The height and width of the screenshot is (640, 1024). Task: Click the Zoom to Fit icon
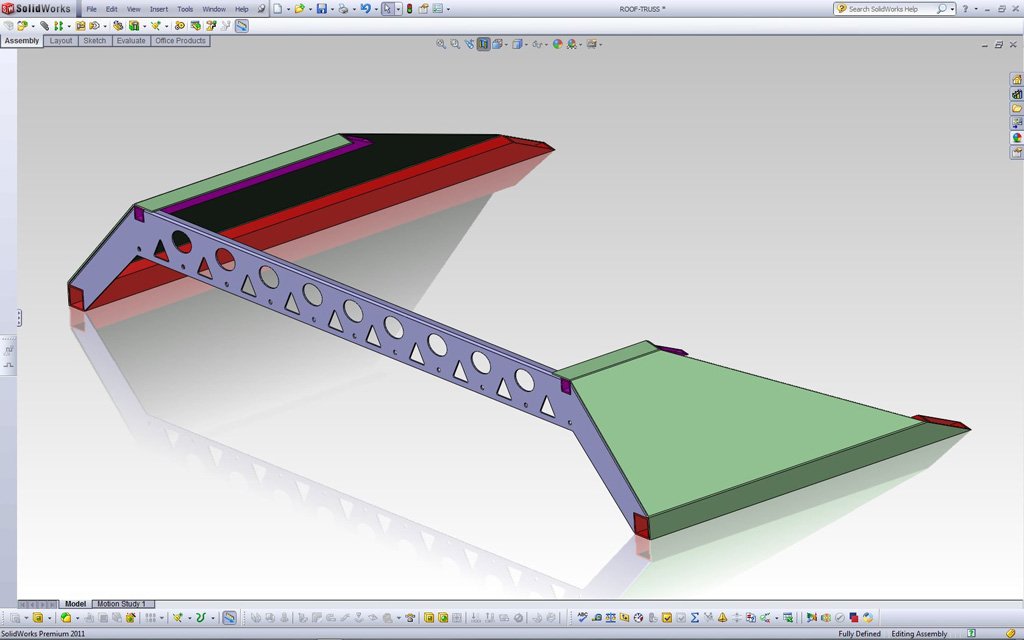coord(441,44)
